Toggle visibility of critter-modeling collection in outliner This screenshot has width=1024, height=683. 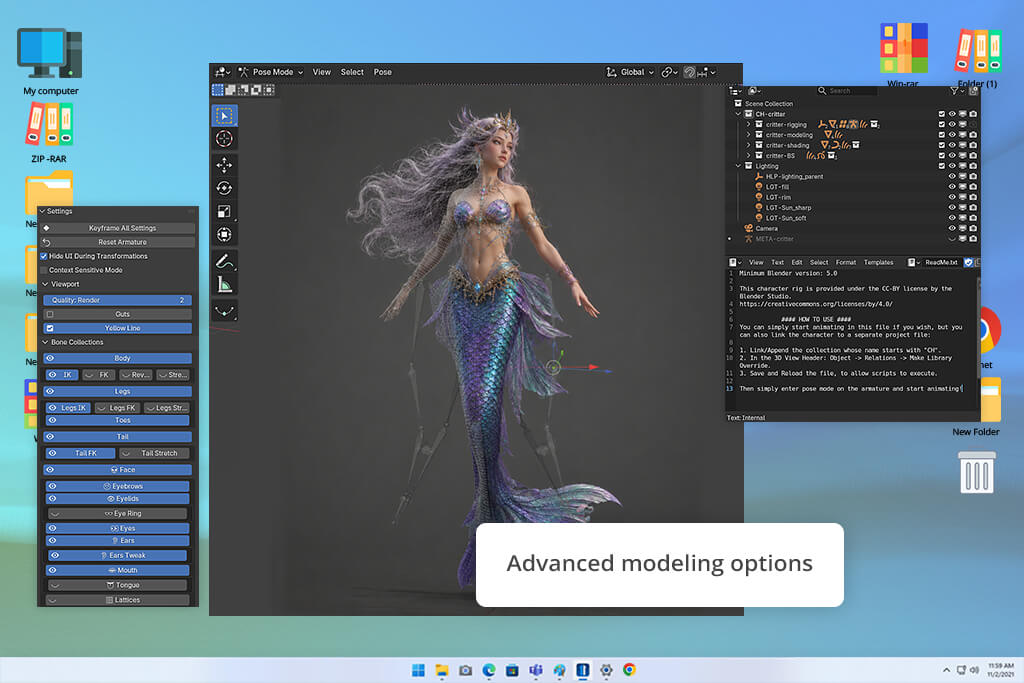[x=952, y=135]
